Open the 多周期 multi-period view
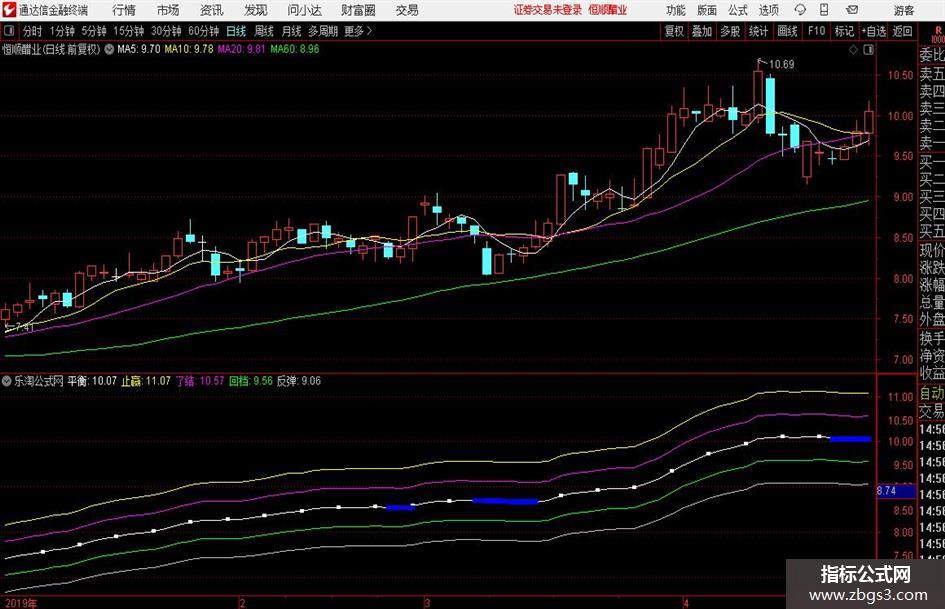Screen dimensions: 945x609 (x=323, y=31)
